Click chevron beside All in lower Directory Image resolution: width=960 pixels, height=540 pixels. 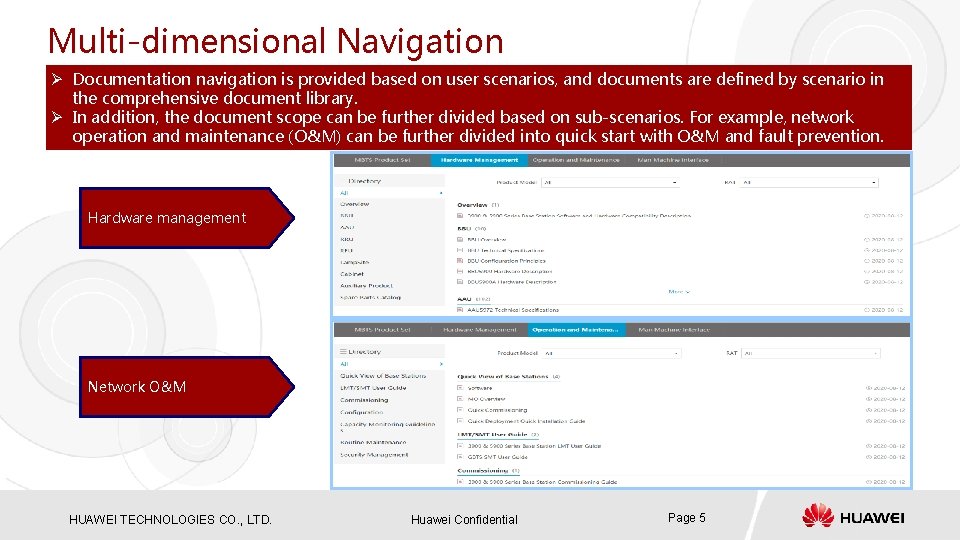[441, 364]
